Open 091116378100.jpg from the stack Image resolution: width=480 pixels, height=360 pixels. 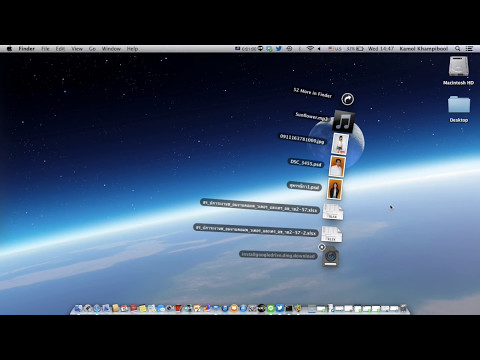pos(340,144)
